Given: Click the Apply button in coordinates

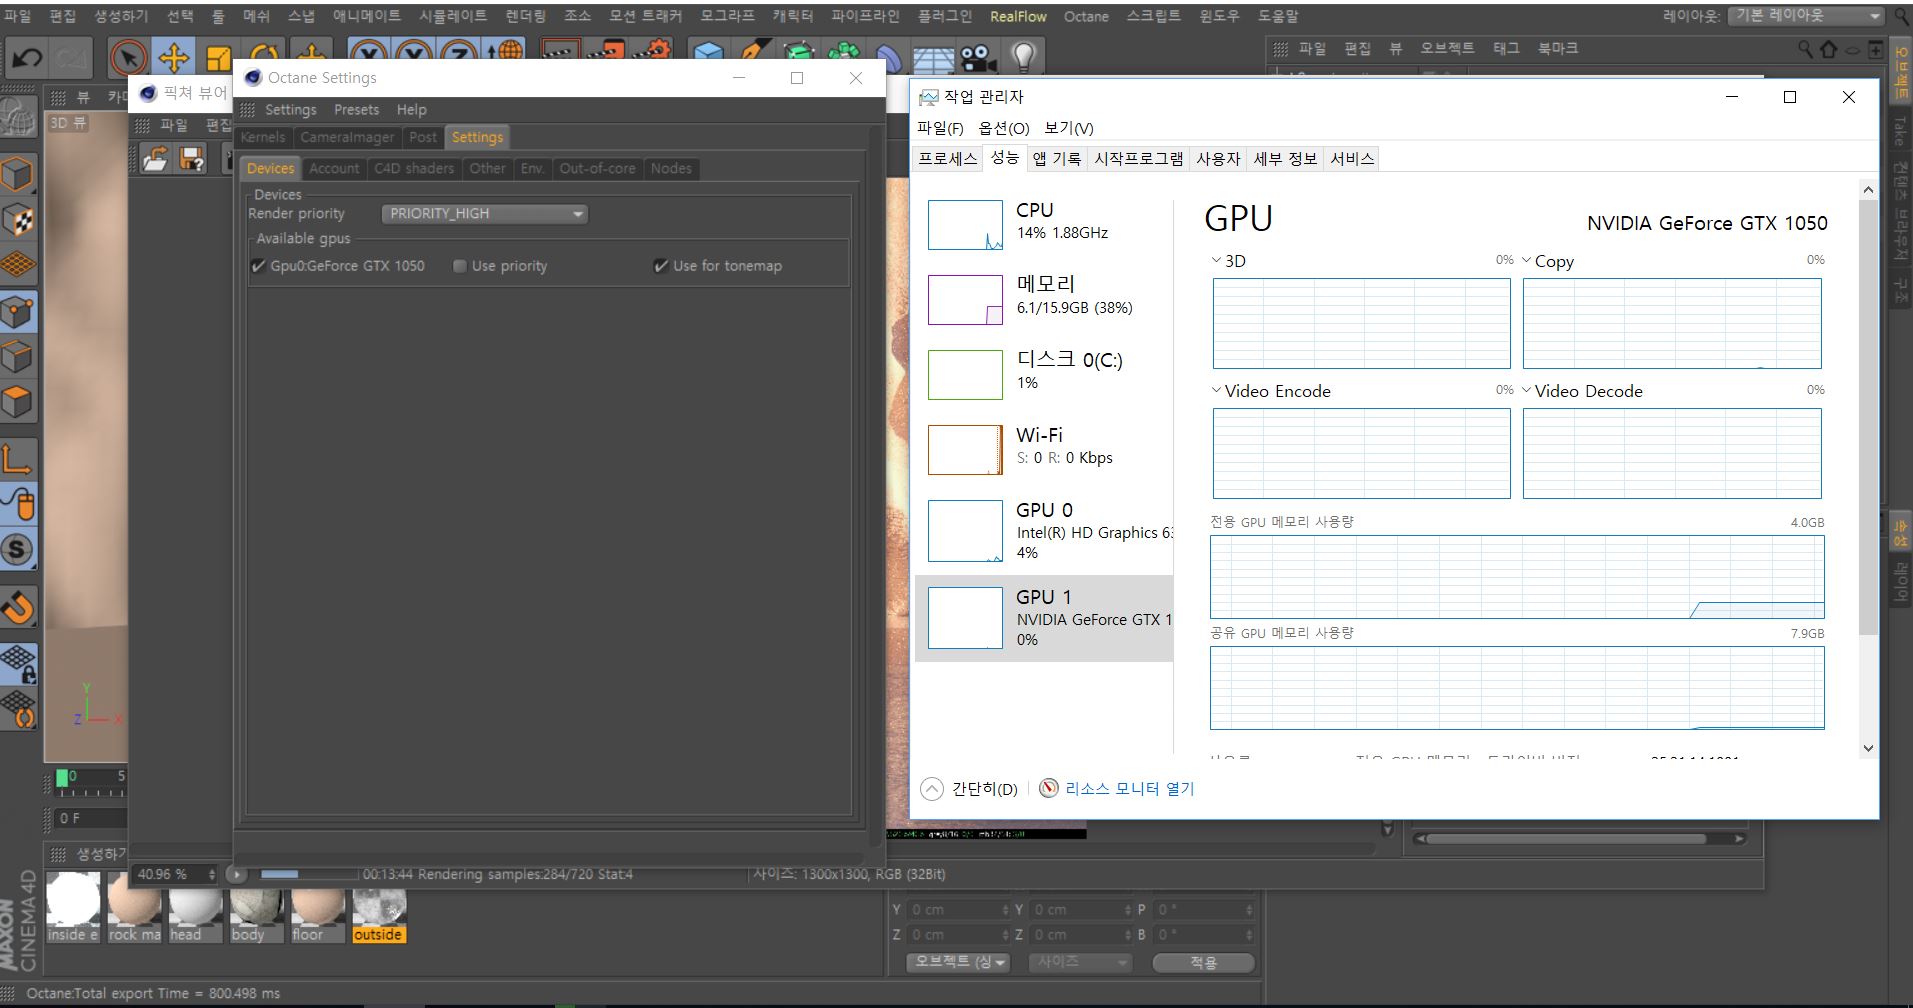Looking at the screenshot, I should [x=1203, y=962].
